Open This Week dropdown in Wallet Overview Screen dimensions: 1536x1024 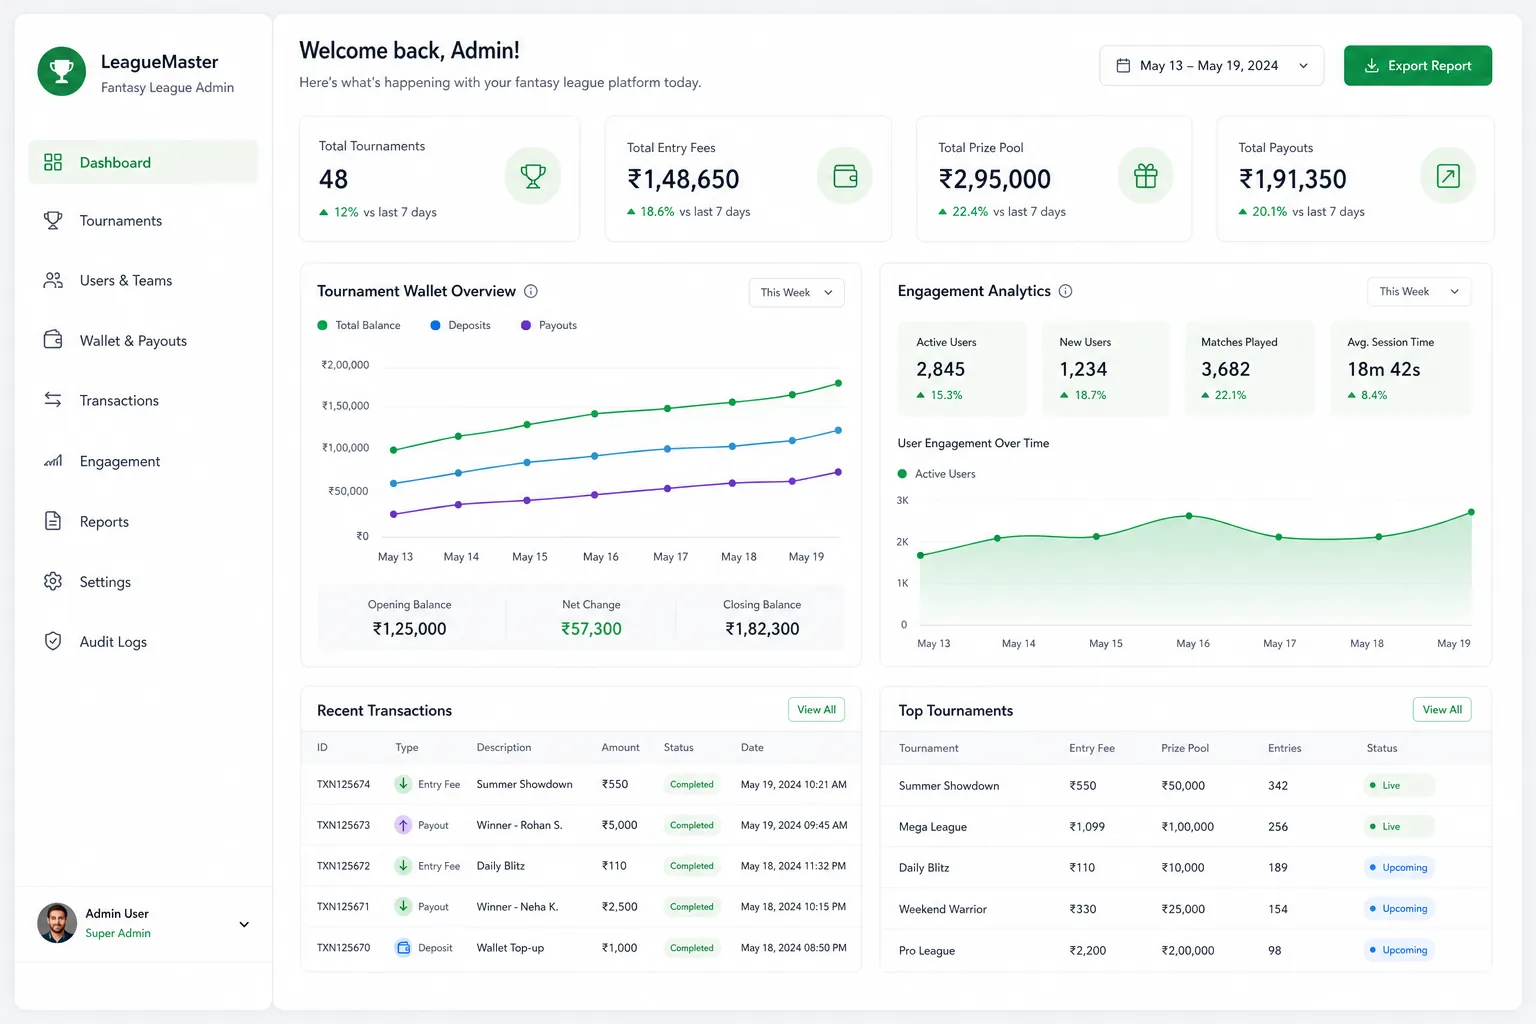796,292
